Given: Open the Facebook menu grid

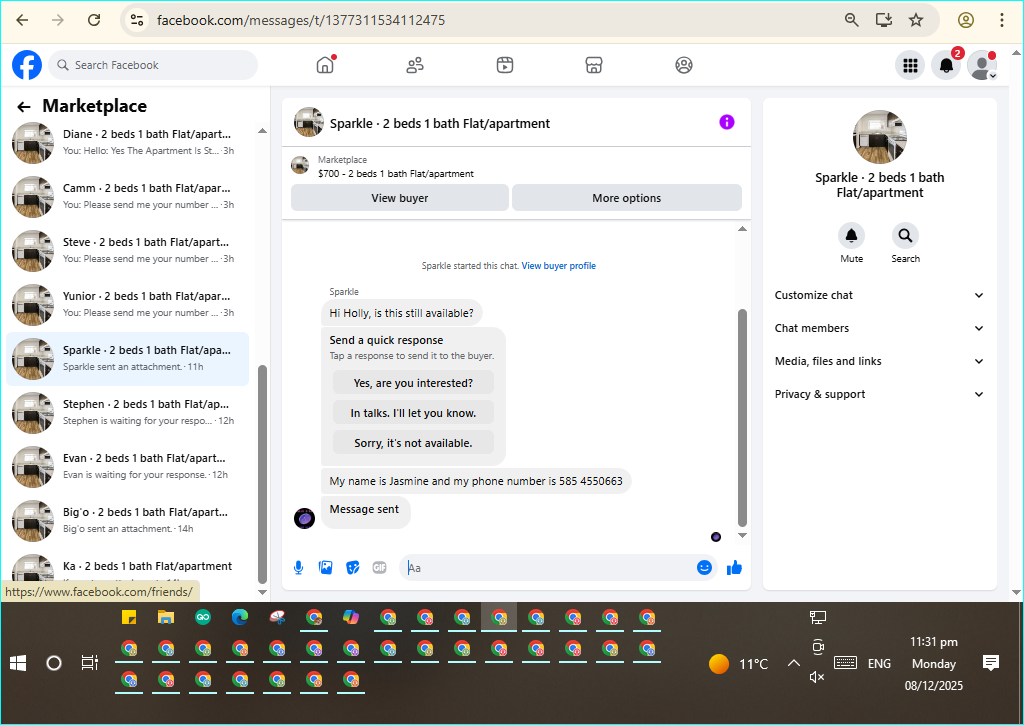Looking at the screenshot, I should (910, 65).
